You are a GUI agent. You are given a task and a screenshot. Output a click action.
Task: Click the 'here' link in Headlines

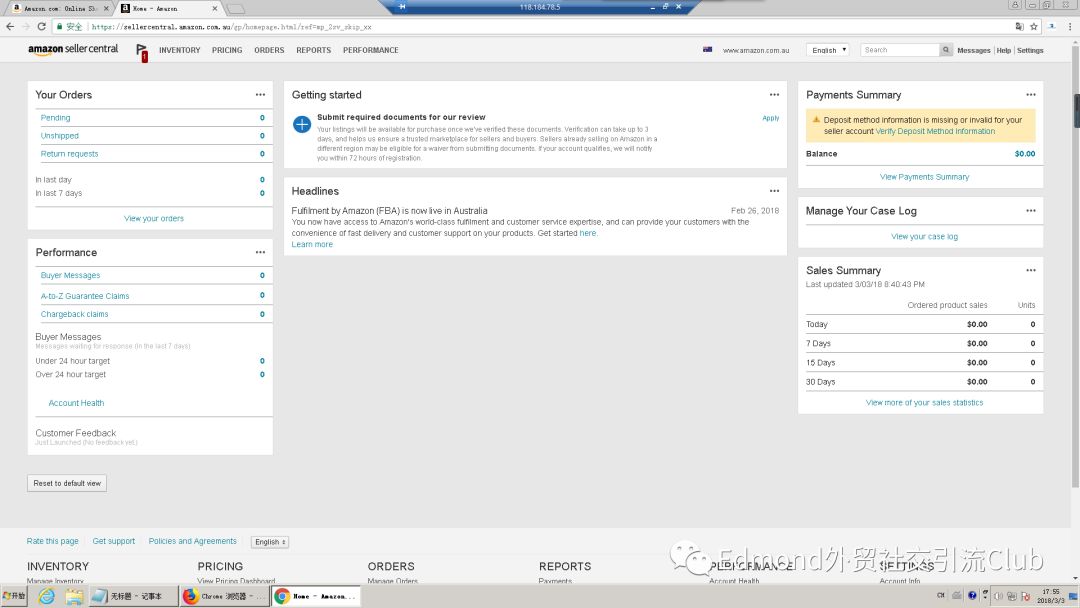click(x=588, y=233)
